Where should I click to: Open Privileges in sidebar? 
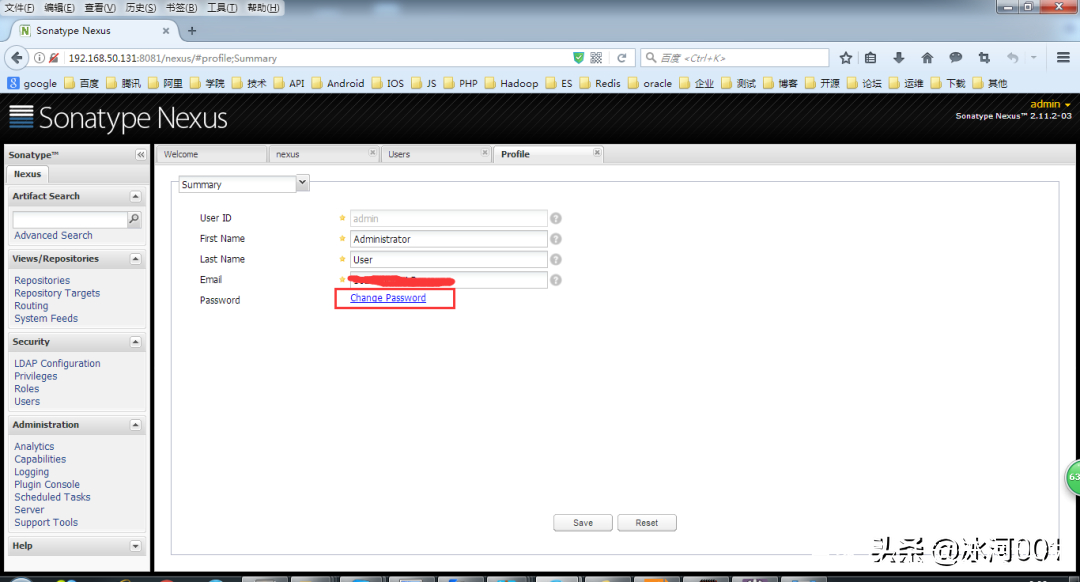(36, 376)
